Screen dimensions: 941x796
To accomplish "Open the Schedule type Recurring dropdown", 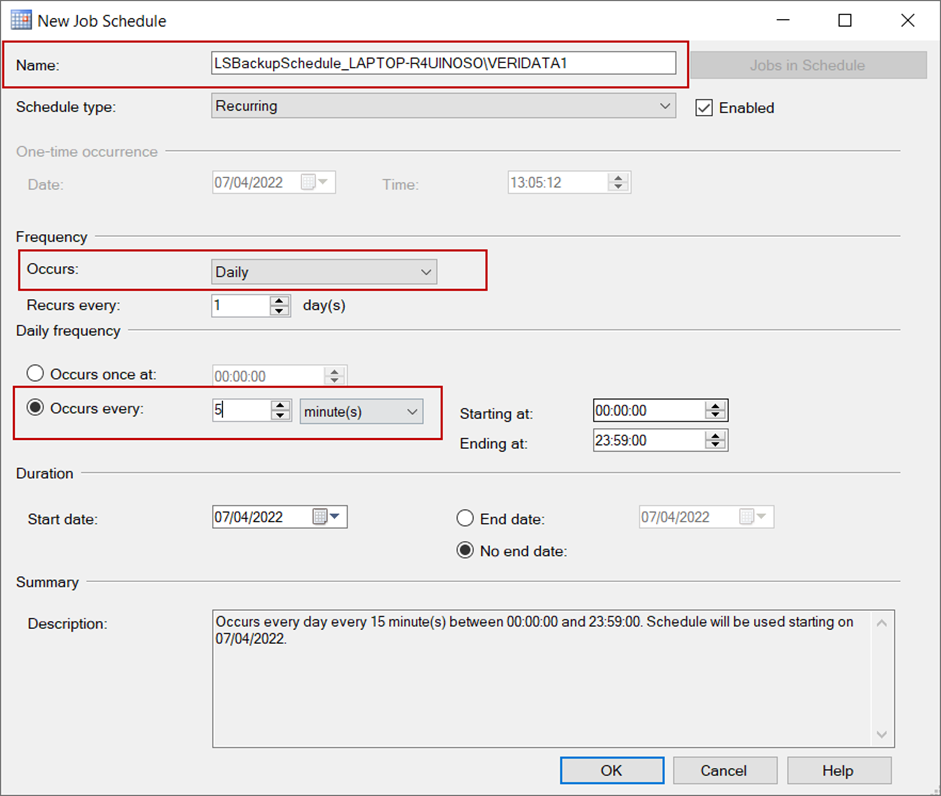I will pyautogui.click(x=443, y=106).
